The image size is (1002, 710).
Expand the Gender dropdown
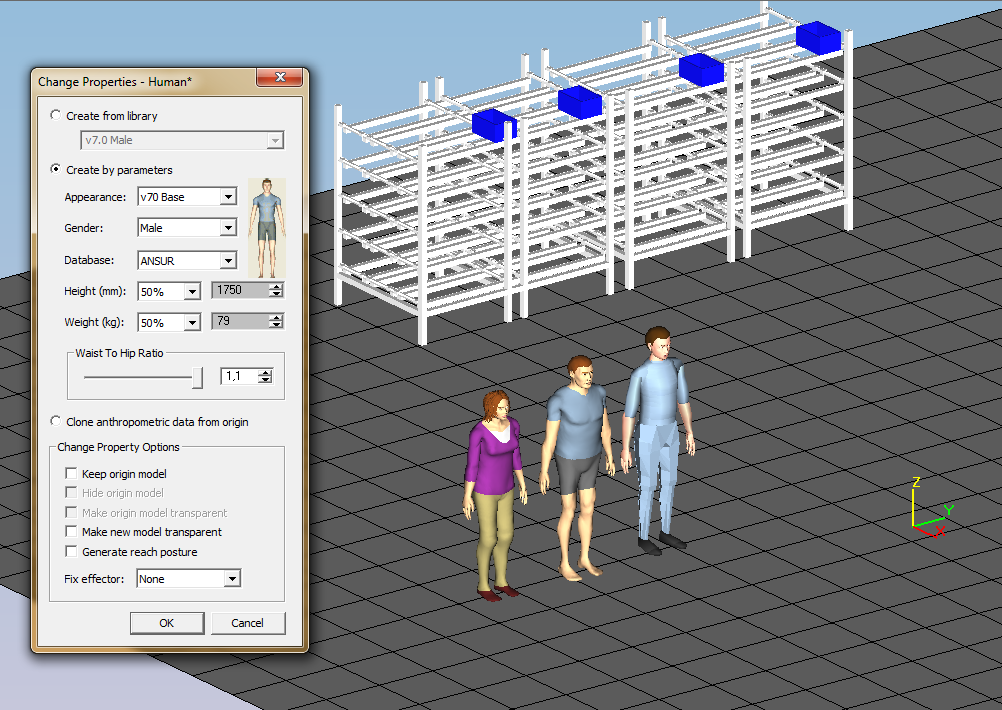tap(228, 228)
